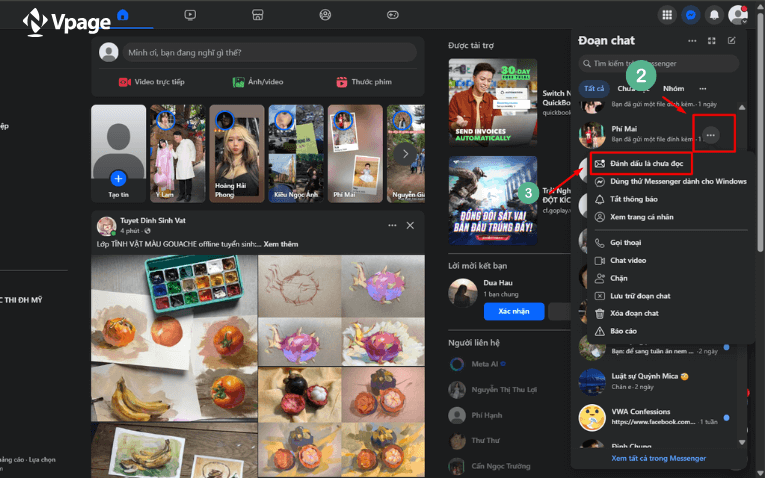Toggle the Messenger icon in header
Screen dimensions: 765x478
(x=690, y=15)
